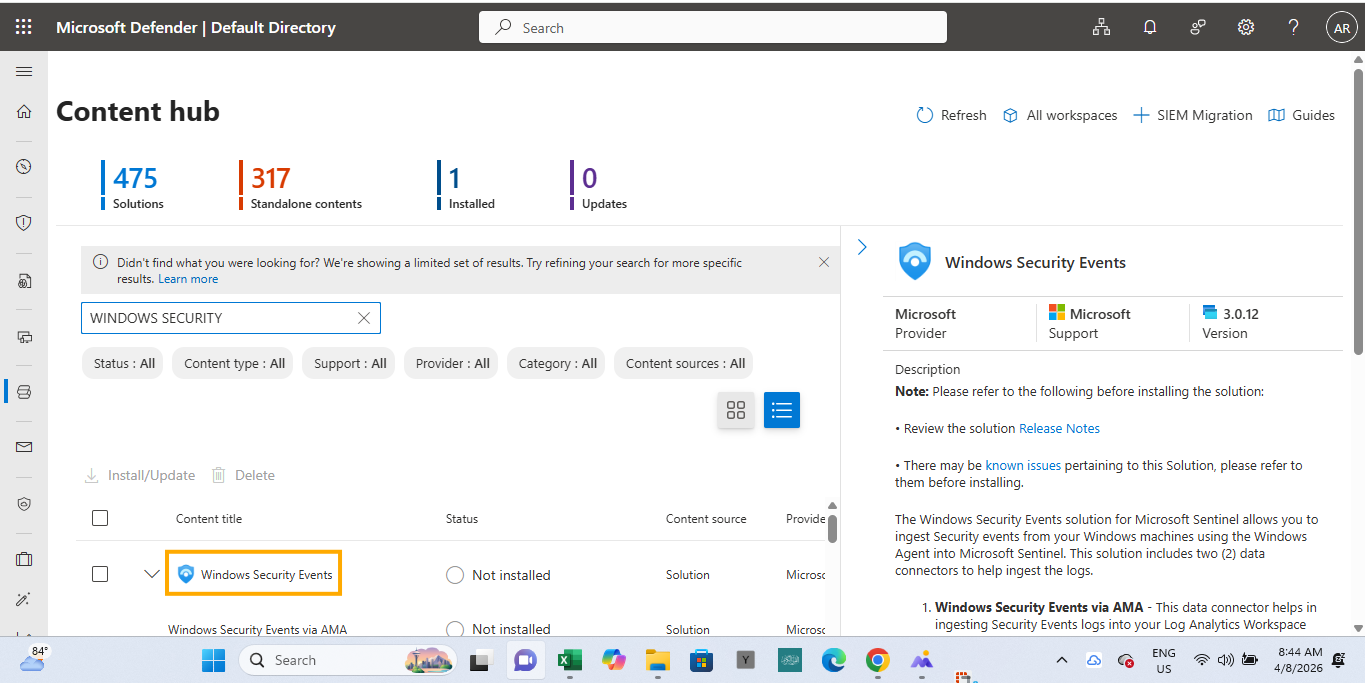Show hidden system tray icons
The width and height of the screenshot is (1365, 683).
(1062, 660)
